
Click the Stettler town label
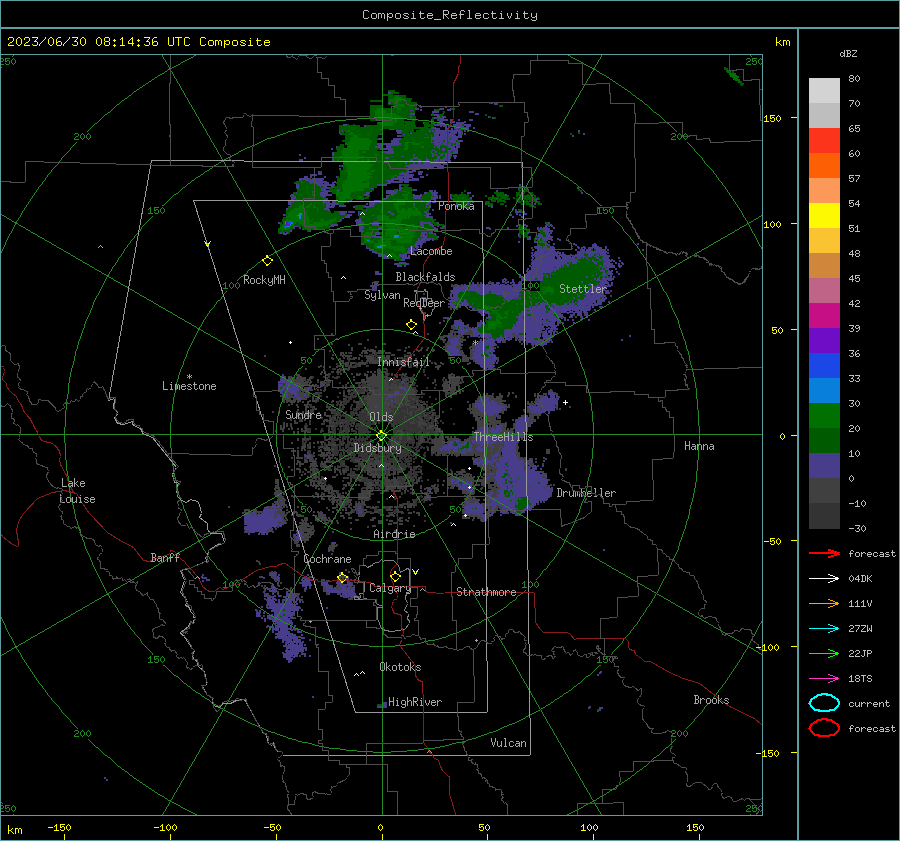coord(583,289)
